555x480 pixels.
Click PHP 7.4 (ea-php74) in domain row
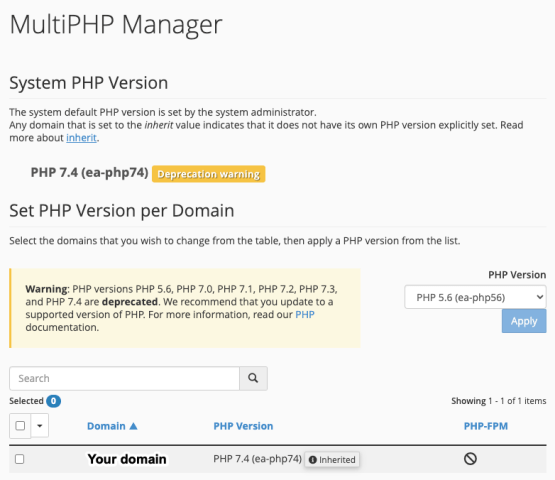coord(257,459)
